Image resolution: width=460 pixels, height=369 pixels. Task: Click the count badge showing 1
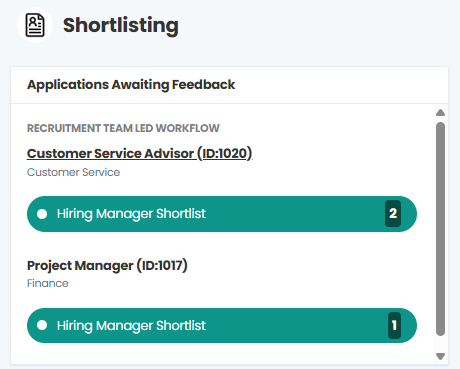point(394,325)
